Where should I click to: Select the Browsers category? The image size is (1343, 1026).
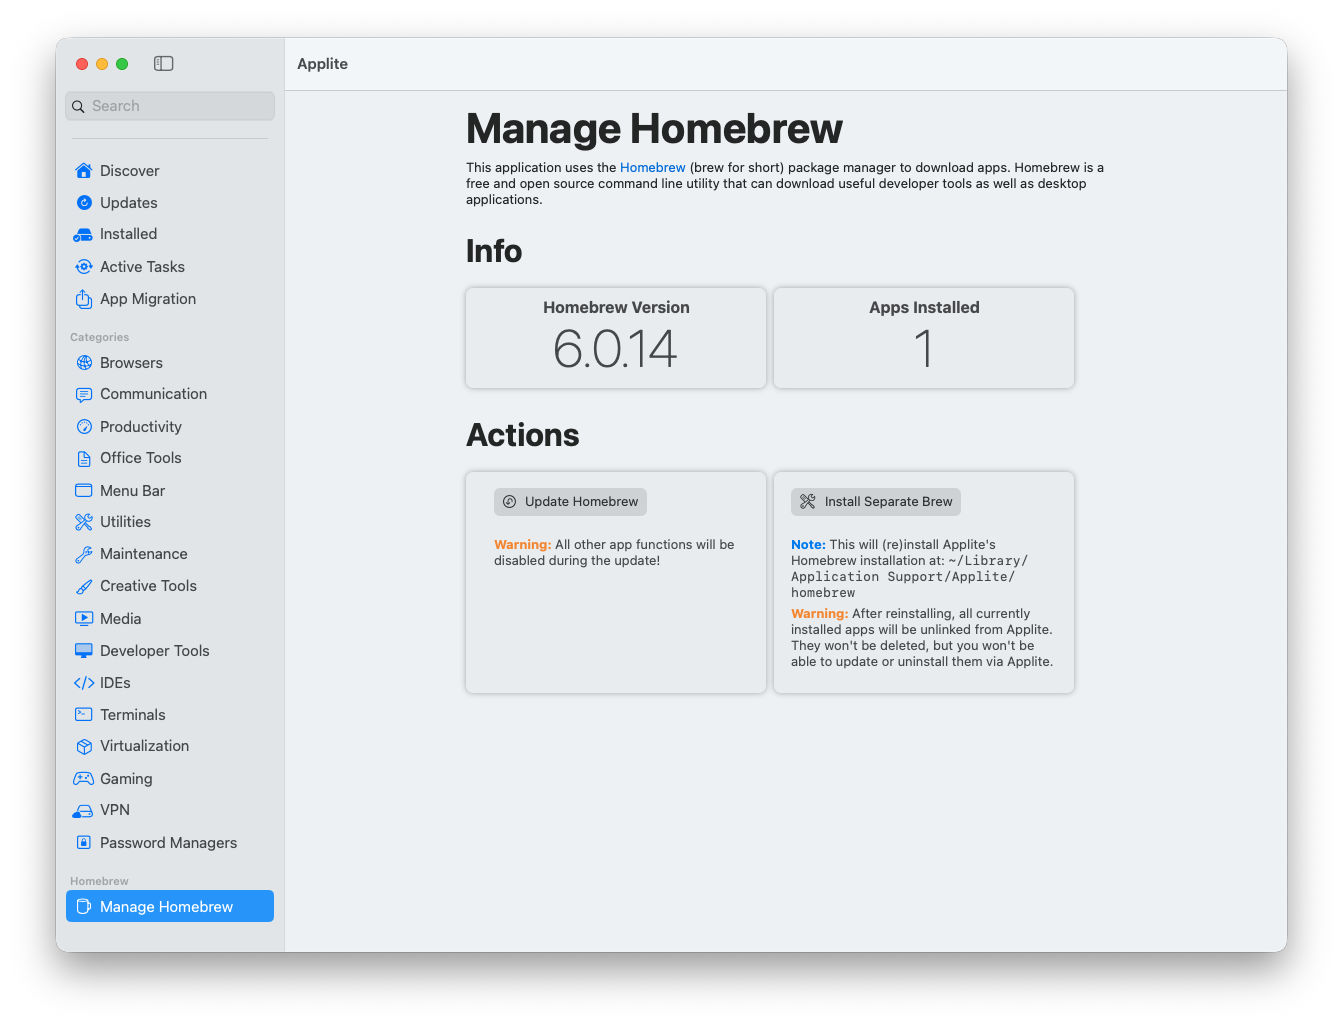pyautogui.click(x=170, y=363)
